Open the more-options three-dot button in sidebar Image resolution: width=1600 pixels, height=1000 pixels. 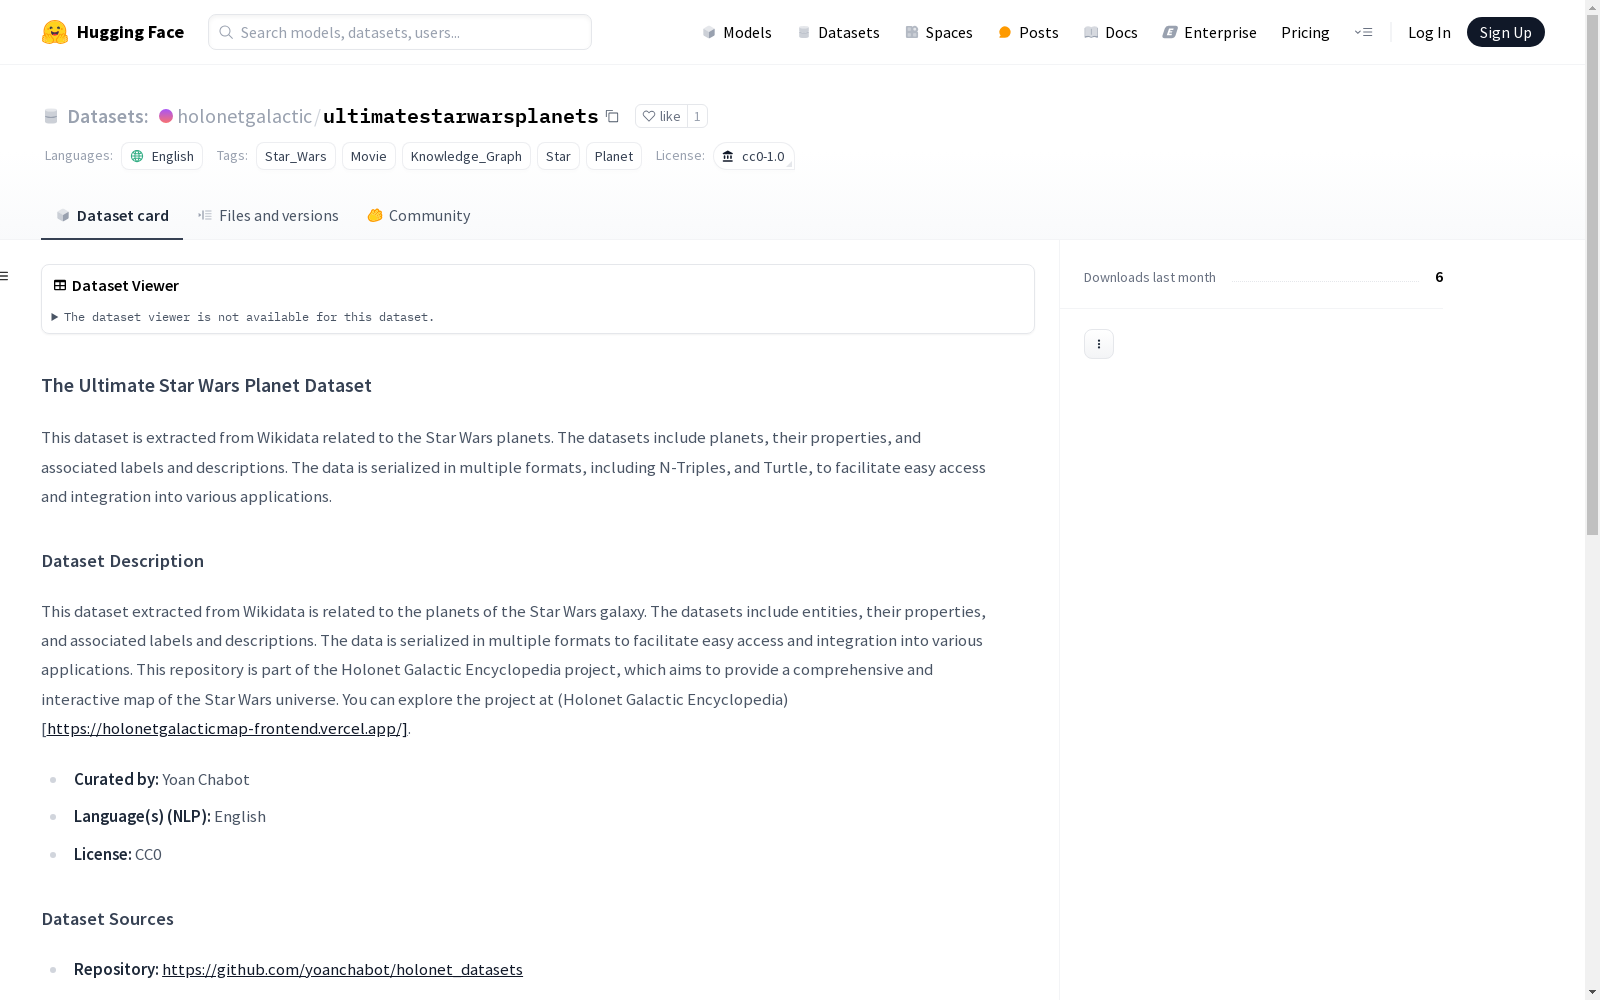[1099, 344]
